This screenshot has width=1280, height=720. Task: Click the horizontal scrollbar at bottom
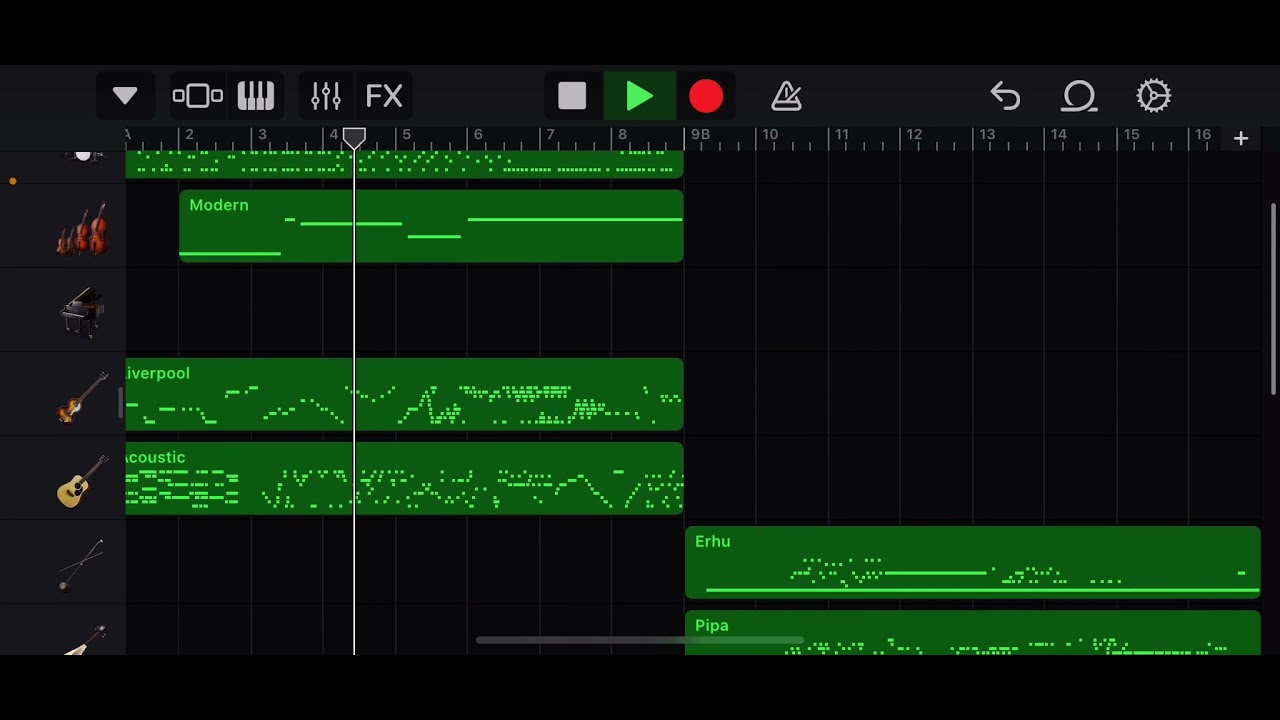click(x=640, y=640)
